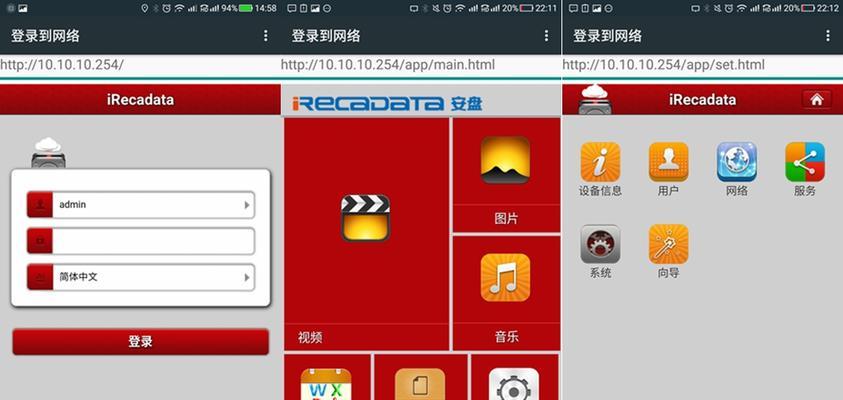Tap the 音乐 label
Image resolution: width=843 pixels, height=400 pixels.
pos(506,337)
